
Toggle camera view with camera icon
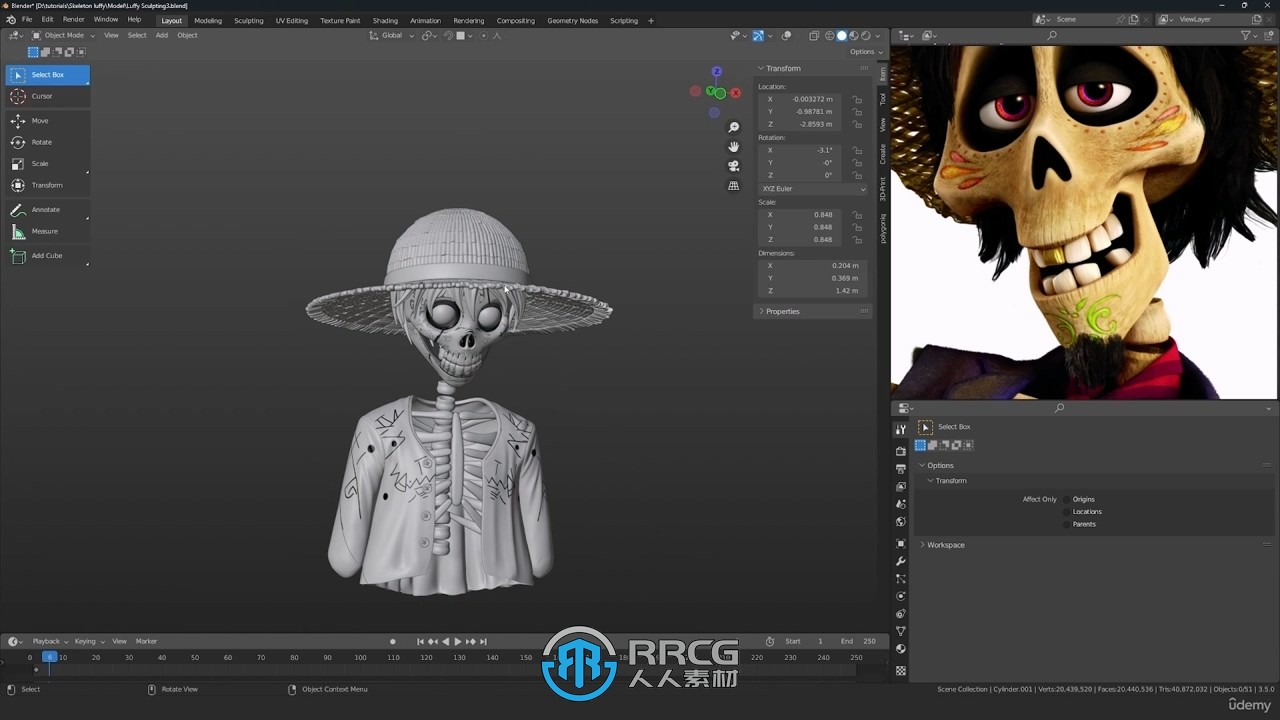(x=734, y=166)
